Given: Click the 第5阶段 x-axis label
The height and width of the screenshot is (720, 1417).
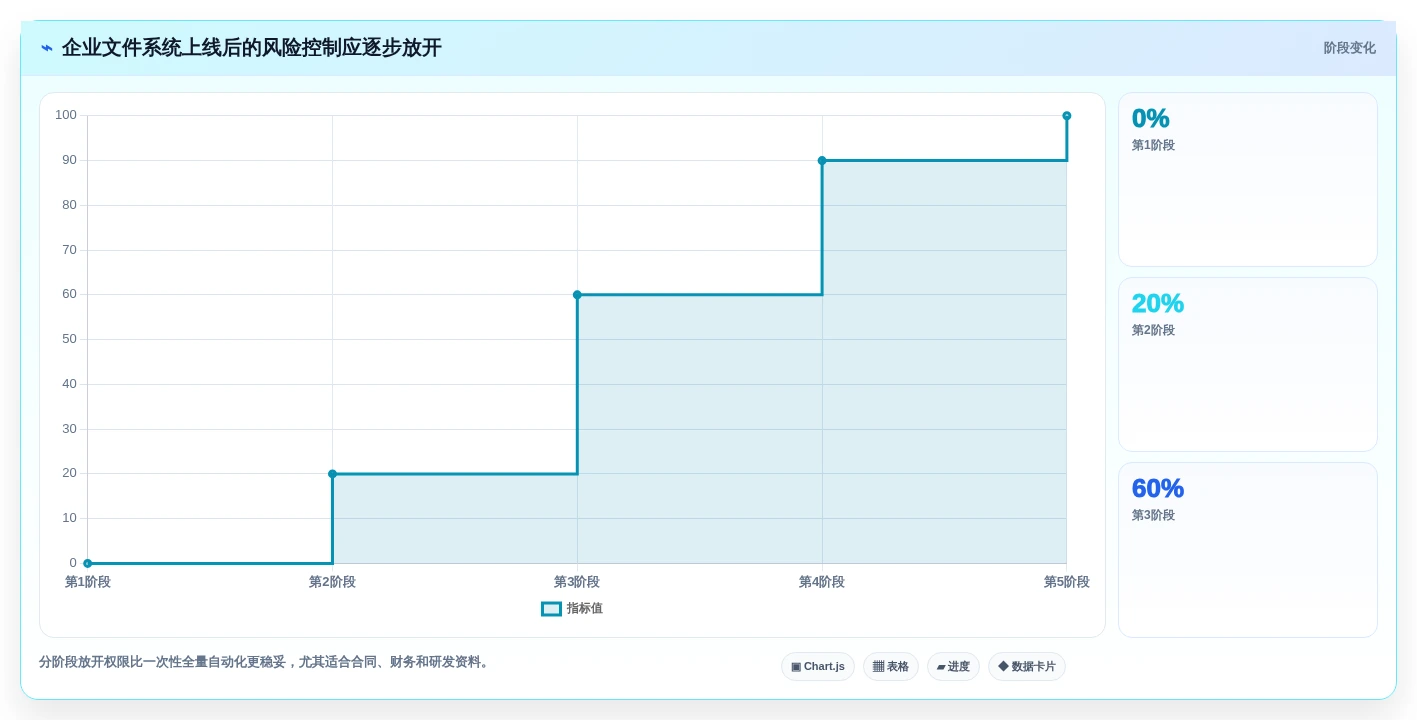Looking at the screenshot, I should (1067, 582).
